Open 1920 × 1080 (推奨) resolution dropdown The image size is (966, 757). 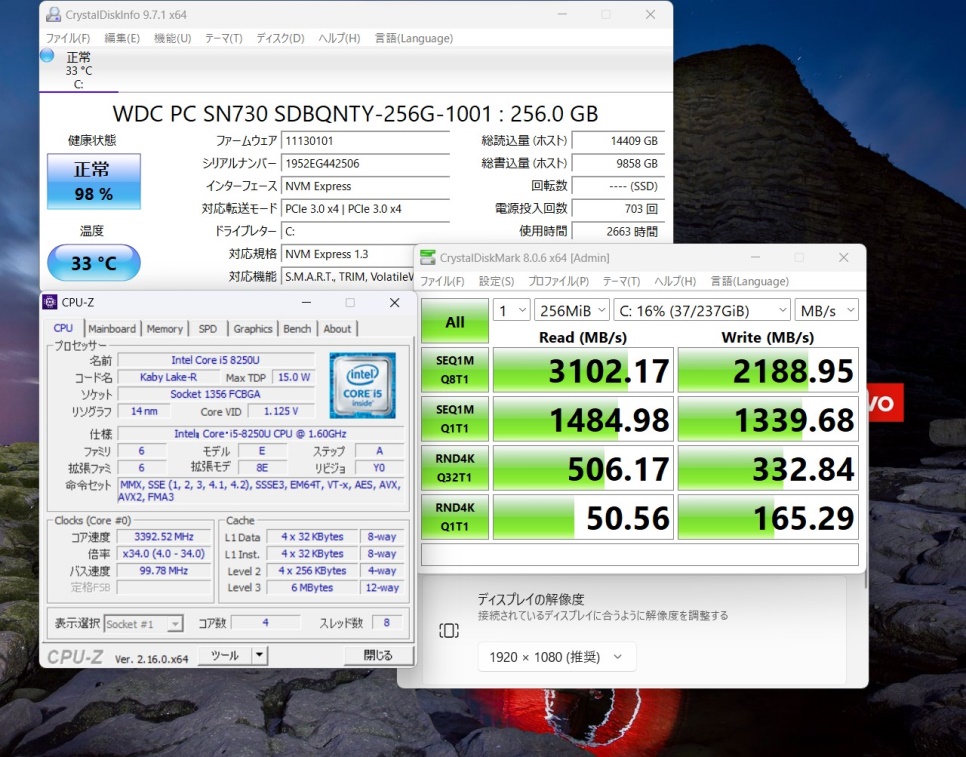click(x=556, y=657)
